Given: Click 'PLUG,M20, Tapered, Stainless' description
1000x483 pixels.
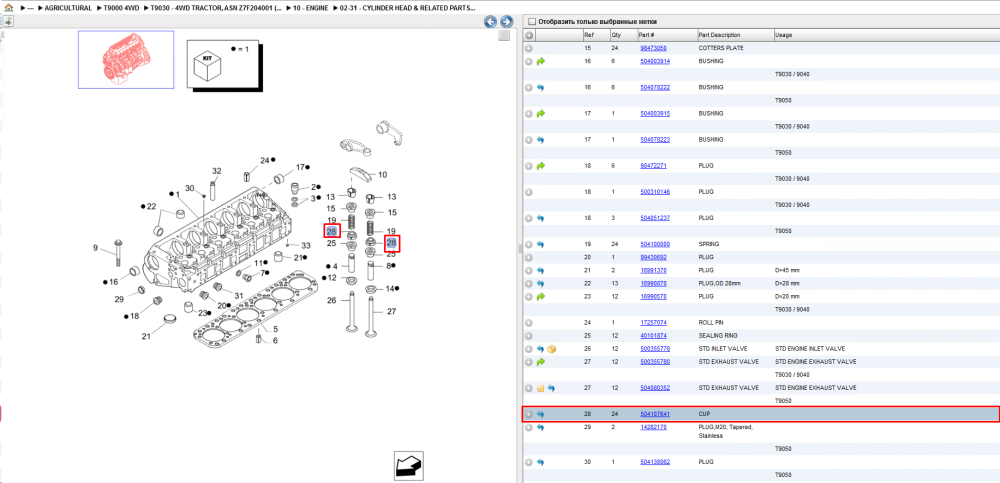Looking at the screenshot, I should (x=726, y=431).
